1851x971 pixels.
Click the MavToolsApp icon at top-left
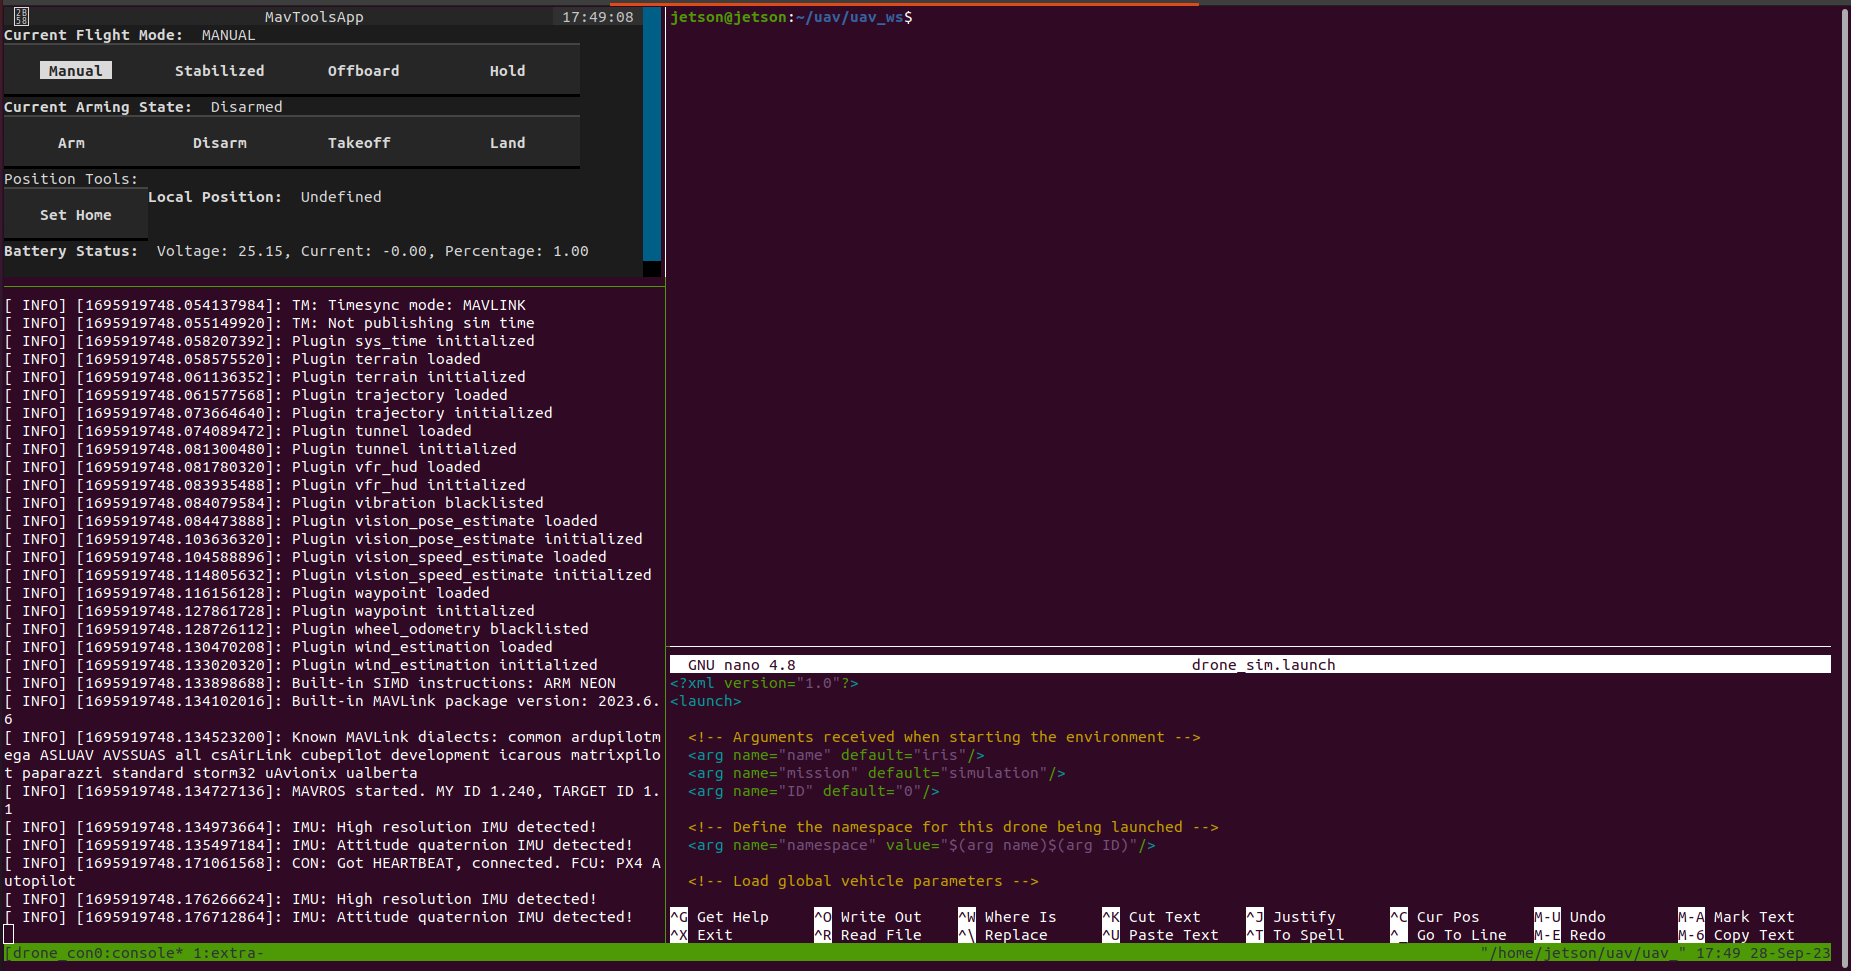[21, 16]
